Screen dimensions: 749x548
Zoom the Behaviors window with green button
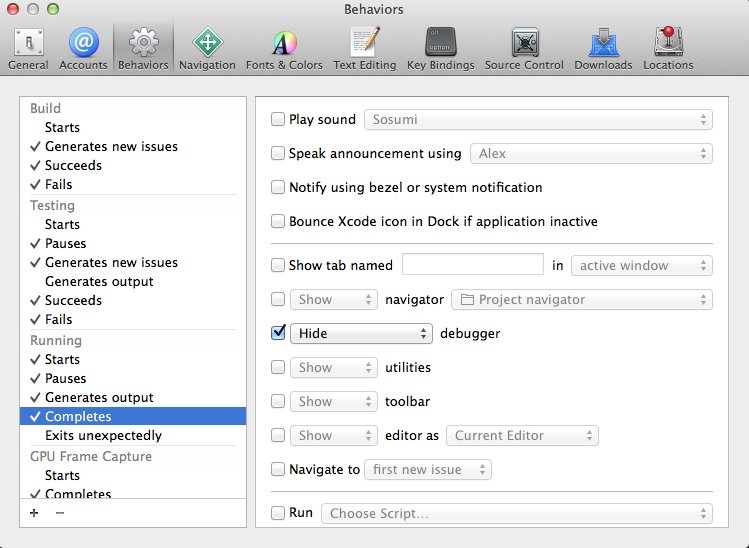point(53,9)
